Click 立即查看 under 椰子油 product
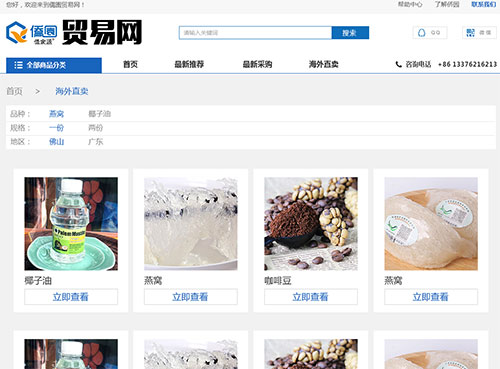 pyautogui.click(x=71, y=297)
